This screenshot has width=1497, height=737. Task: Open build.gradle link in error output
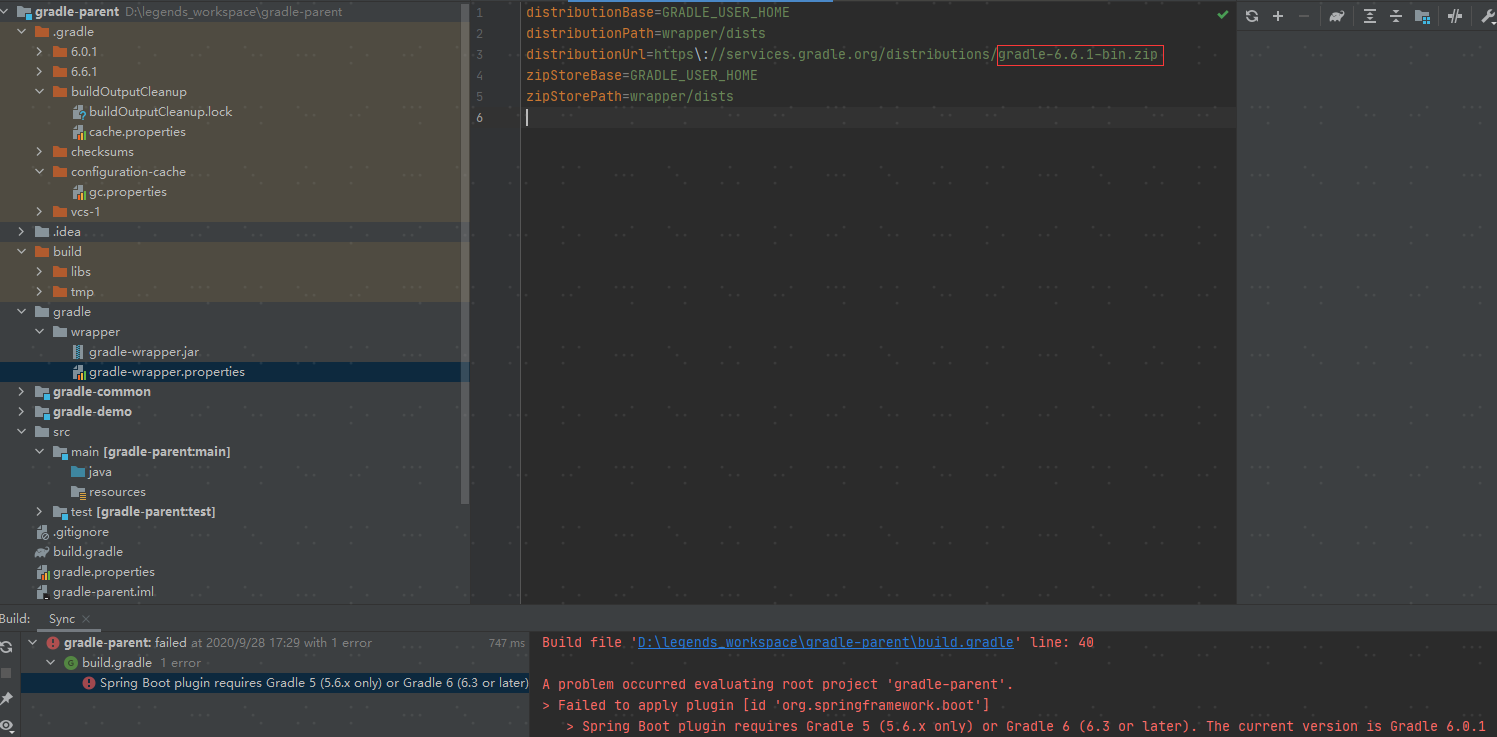point(826,642)
